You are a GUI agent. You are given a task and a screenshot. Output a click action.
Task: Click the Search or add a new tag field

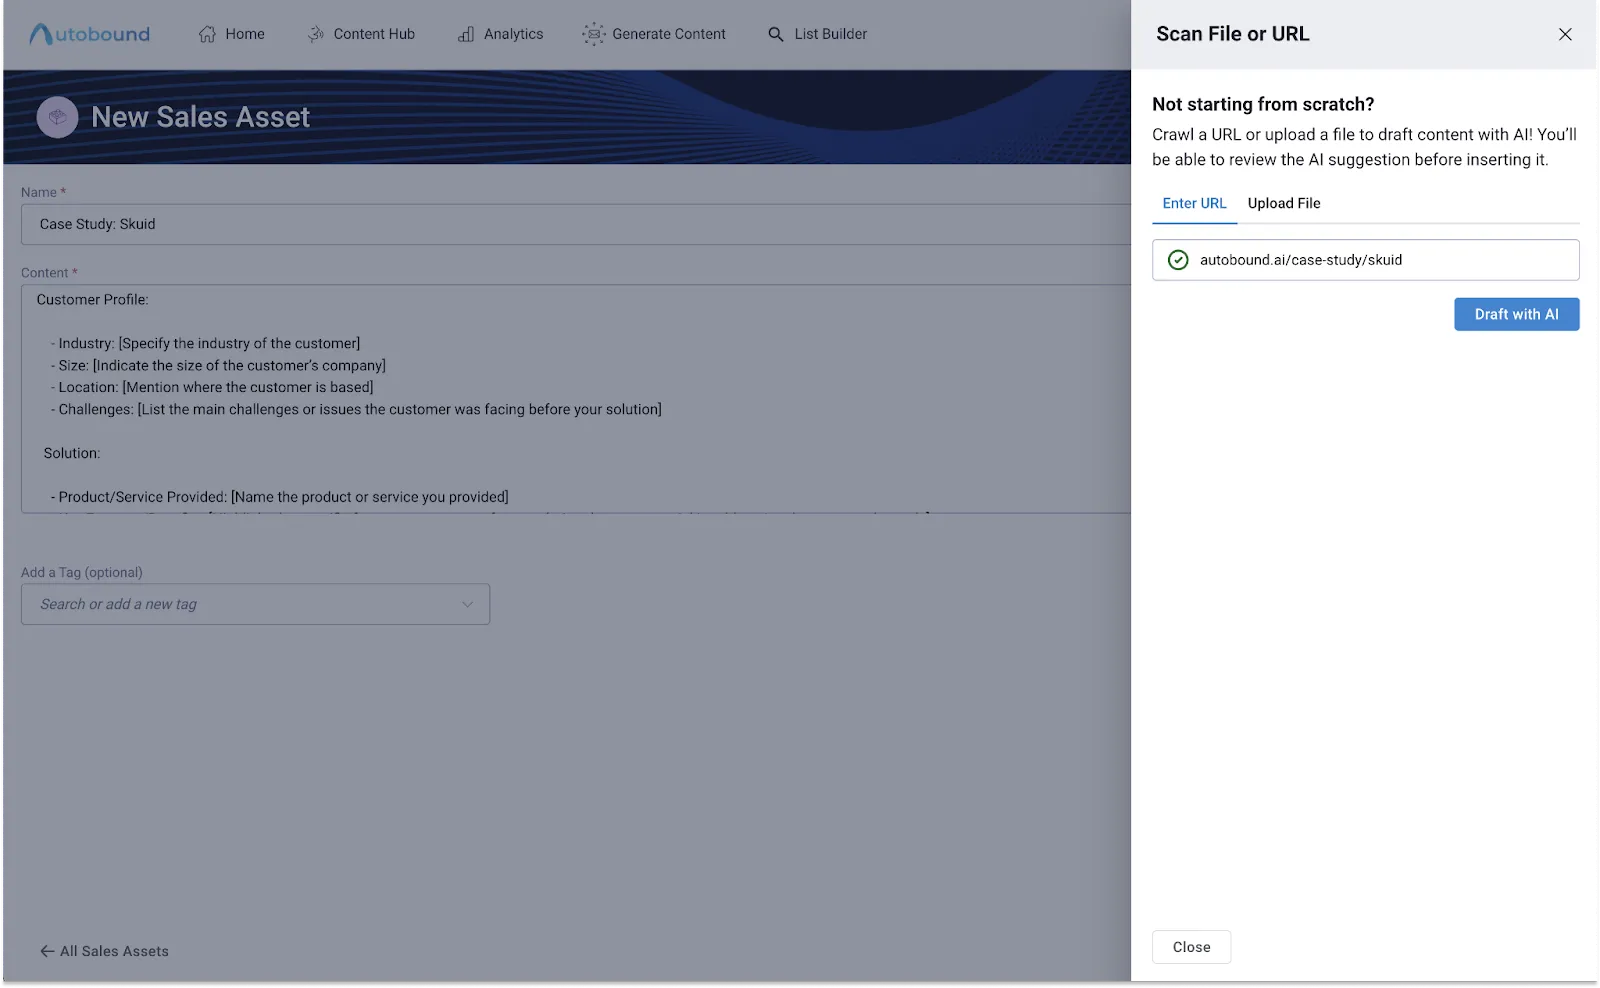255,604
